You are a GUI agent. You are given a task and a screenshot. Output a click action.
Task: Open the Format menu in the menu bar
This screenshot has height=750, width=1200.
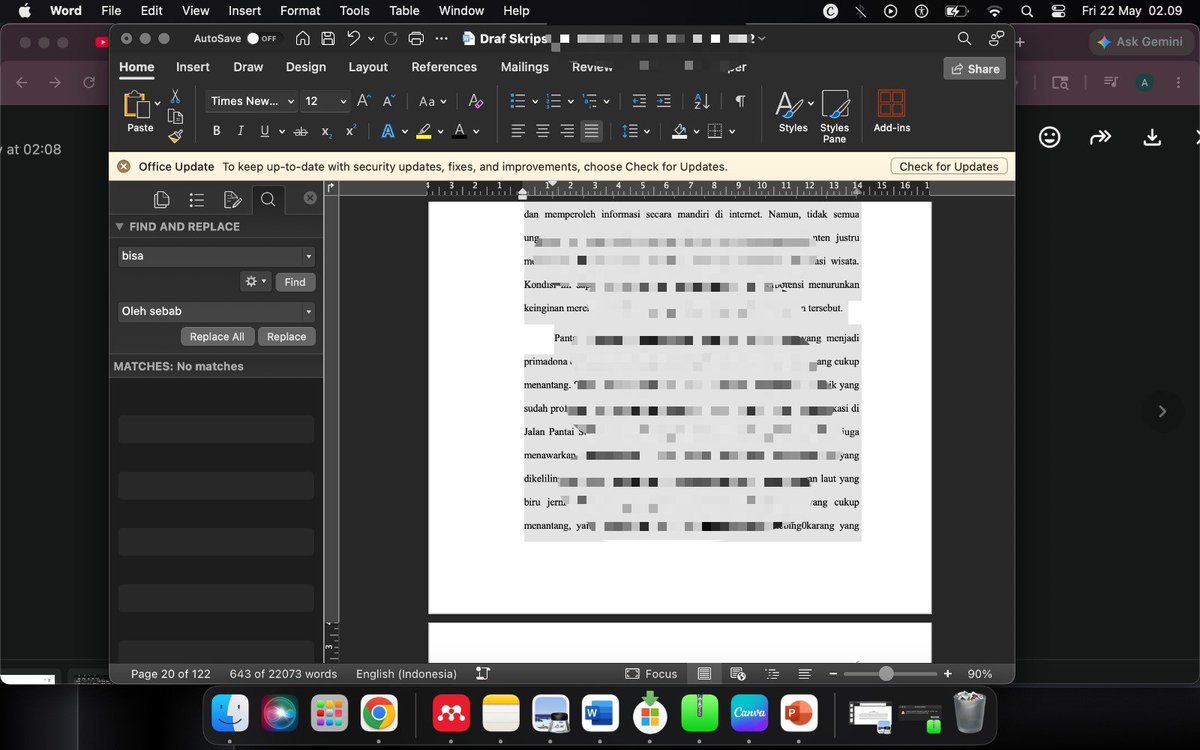coord(300,11)
